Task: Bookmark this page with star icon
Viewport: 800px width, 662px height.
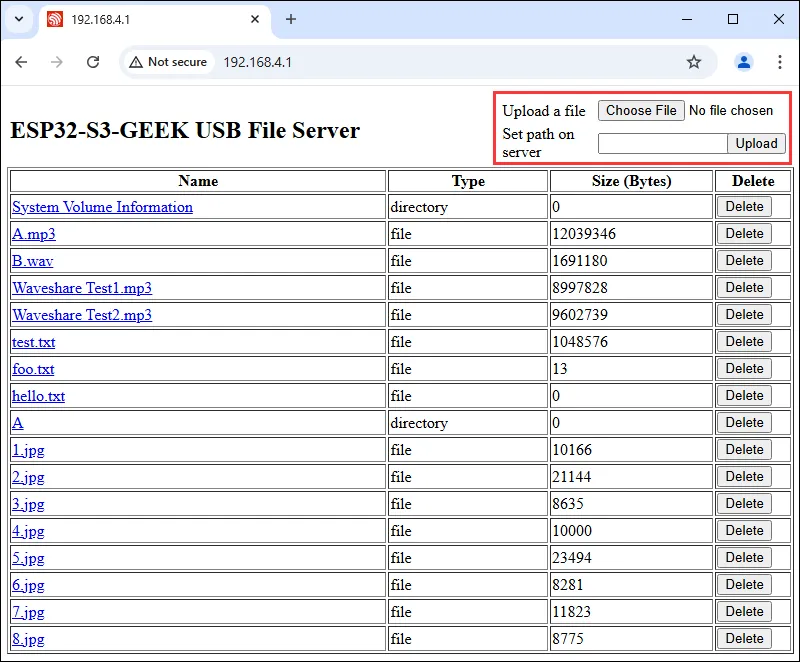Action: (694, 62)
